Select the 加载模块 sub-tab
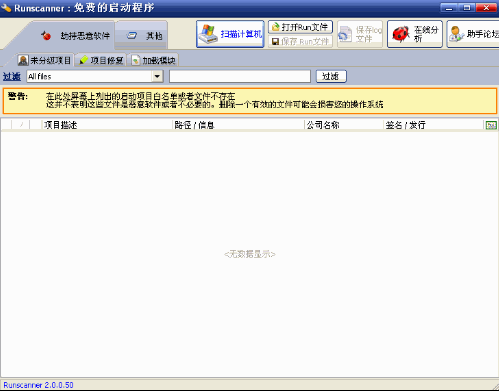Image resolution: width=499 pixels, height=391 pixels. (153, 60)
